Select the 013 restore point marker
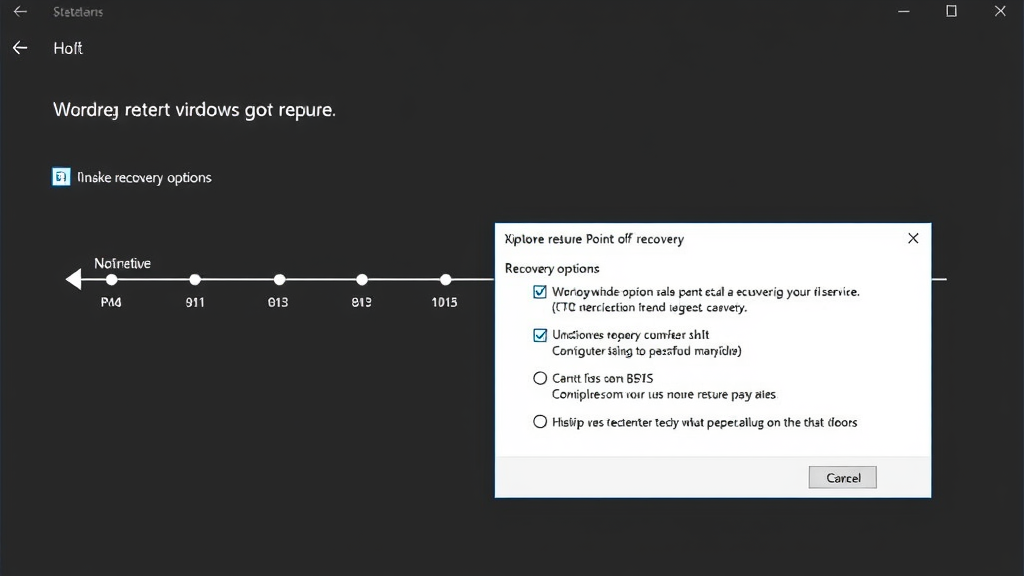 click(278, 280)
